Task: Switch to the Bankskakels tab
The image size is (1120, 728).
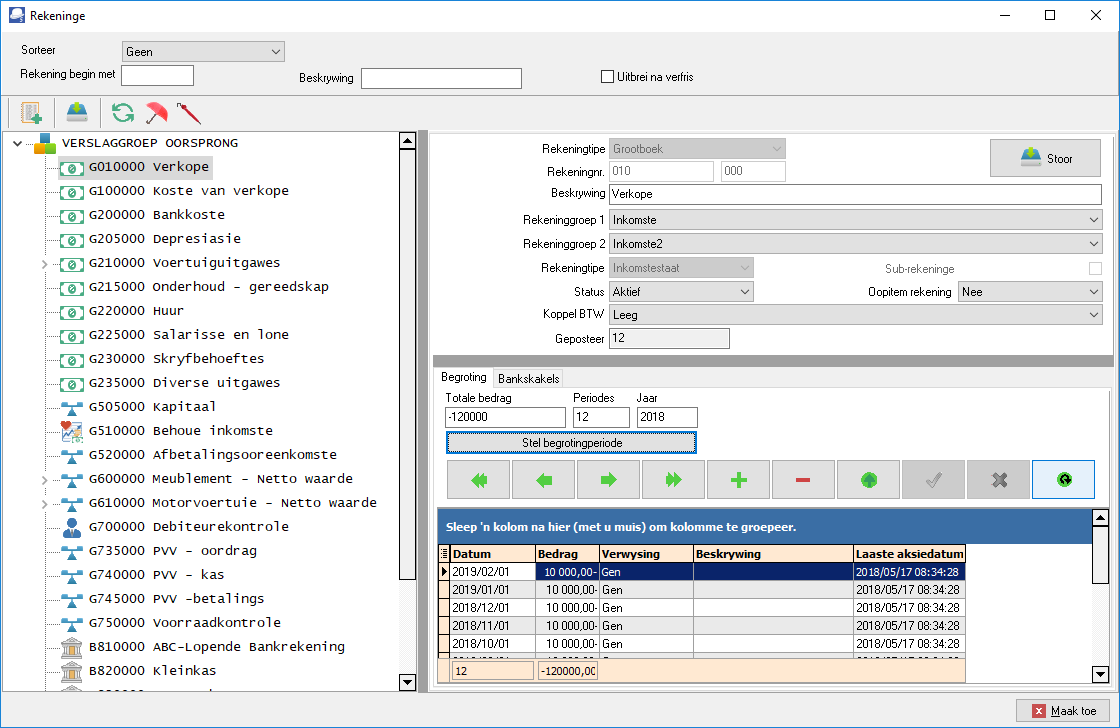Action: click(529, 379)
